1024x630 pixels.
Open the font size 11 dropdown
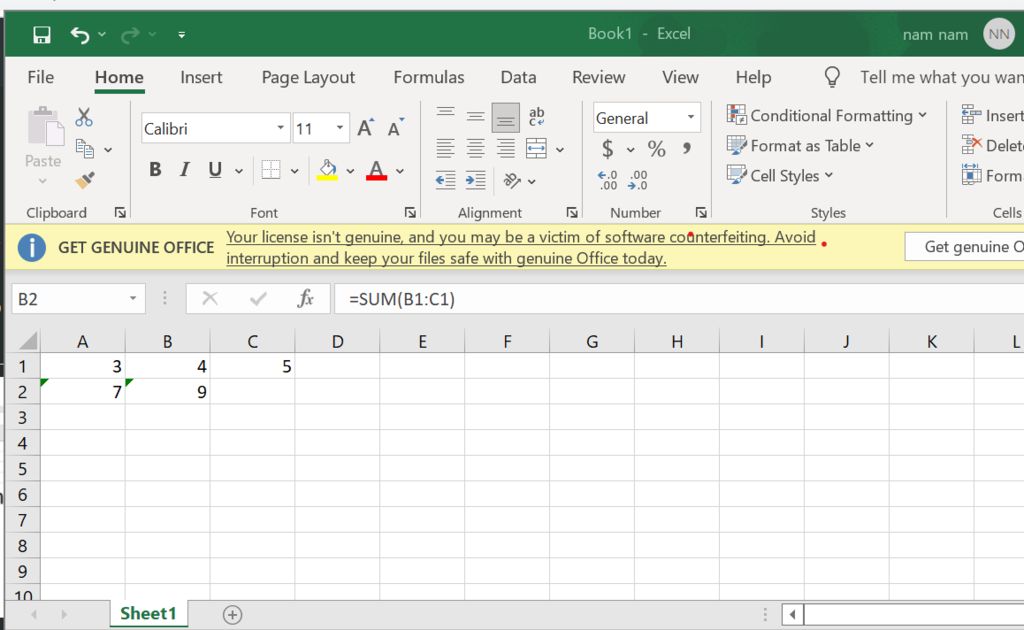coord(340,128)
